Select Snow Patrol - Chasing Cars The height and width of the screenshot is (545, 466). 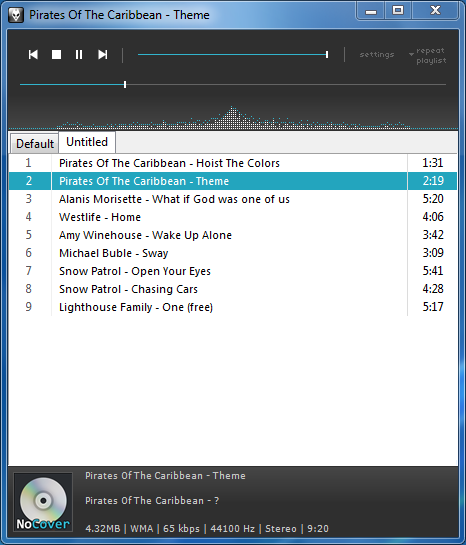[x=233, y=289]
